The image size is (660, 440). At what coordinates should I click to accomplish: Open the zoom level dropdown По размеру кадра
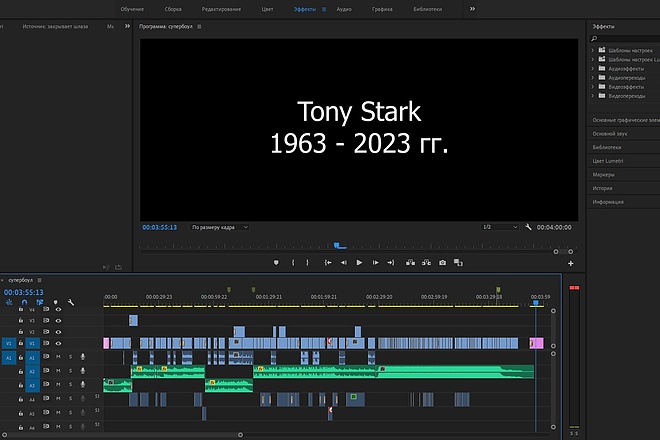tap(219, 227)
